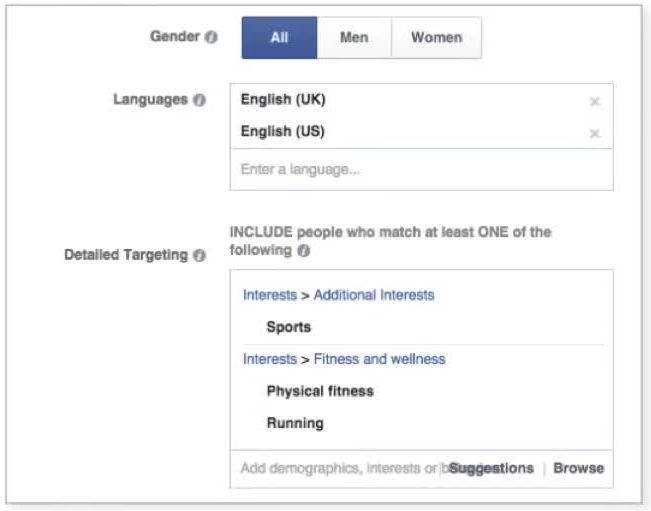Screen dimensions: 651x511
Task: Select the Physical fitness interest item
Action: pyautogui.click(x=320, y=391)
